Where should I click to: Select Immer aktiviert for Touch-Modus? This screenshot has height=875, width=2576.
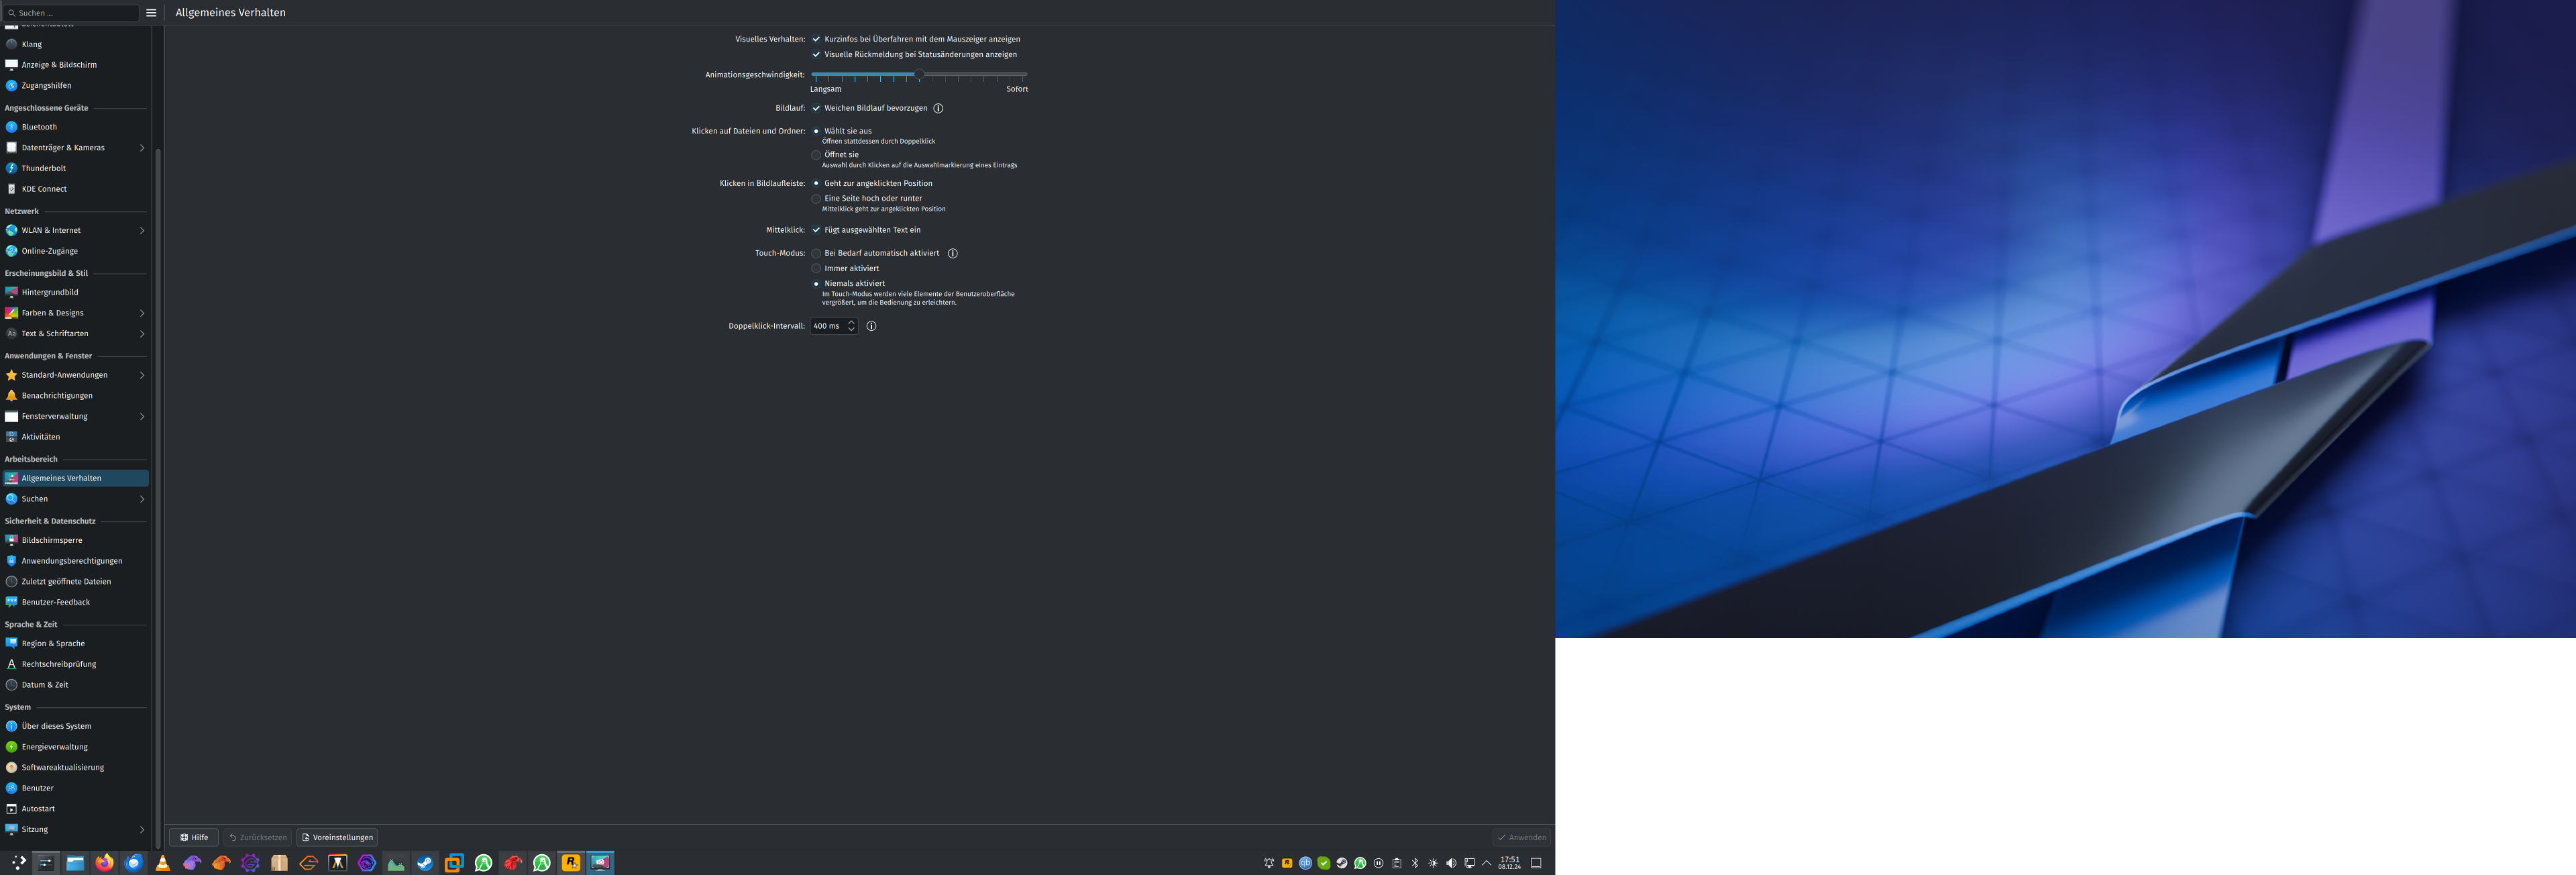point(816,269)
